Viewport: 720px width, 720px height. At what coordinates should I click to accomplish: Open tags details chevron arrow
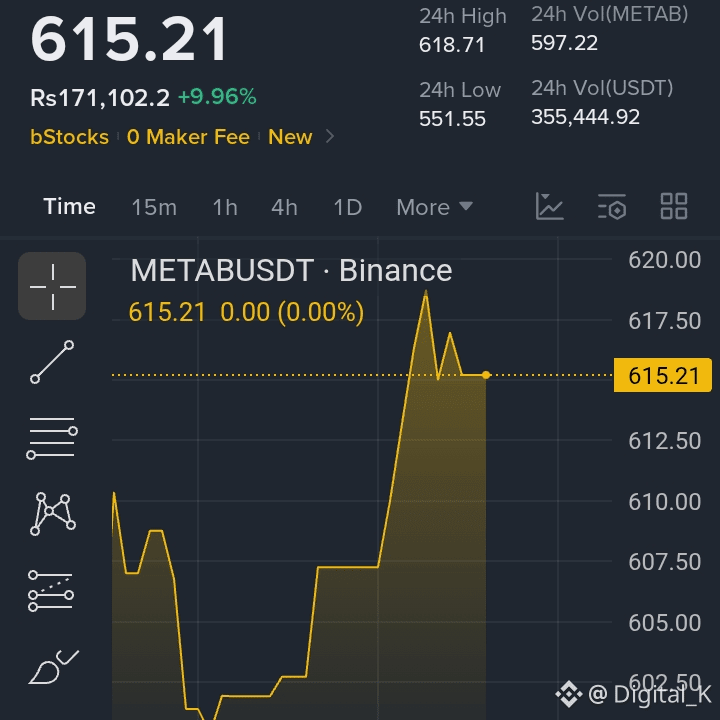330,136
